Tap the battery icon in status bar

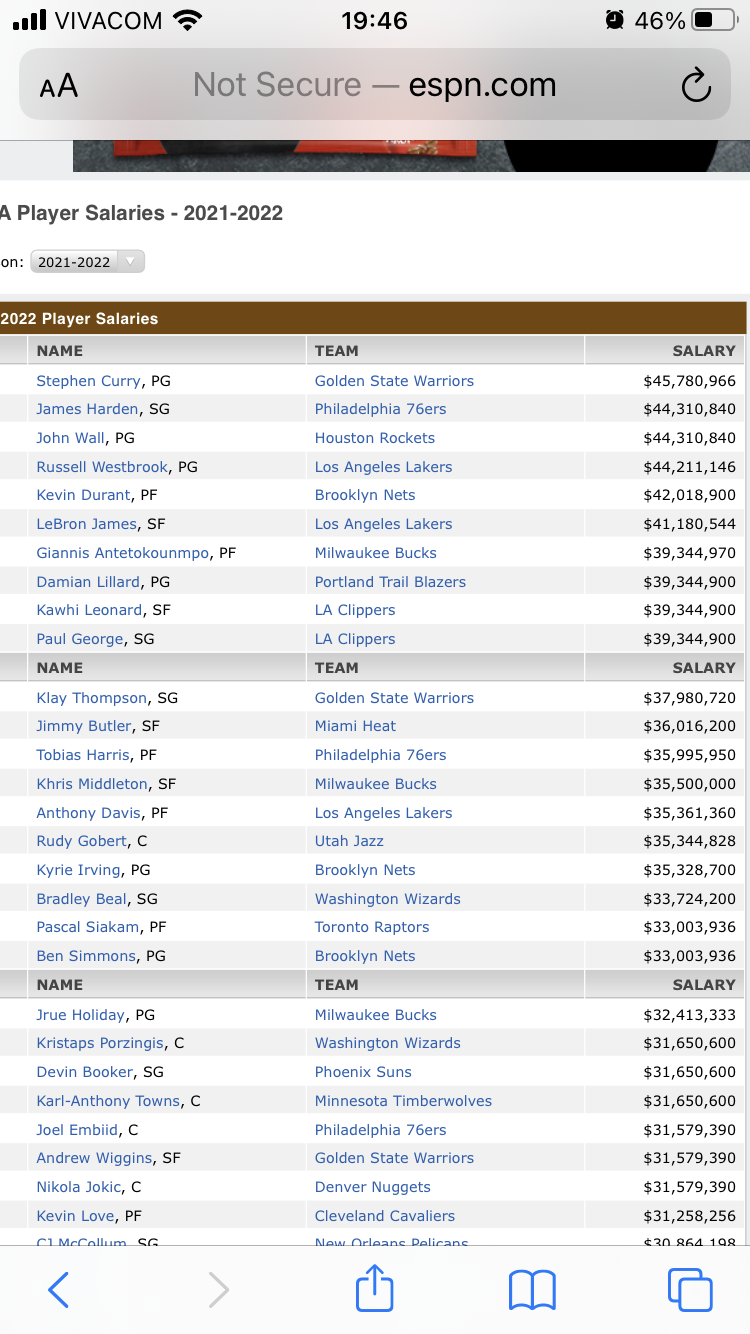coord(715,20)
